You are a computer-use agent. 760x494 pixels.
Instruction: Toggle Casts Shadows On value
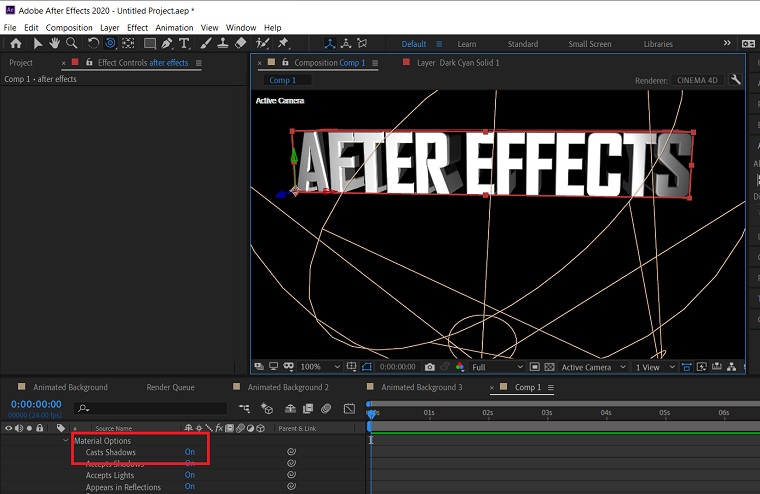pos(189,452)
